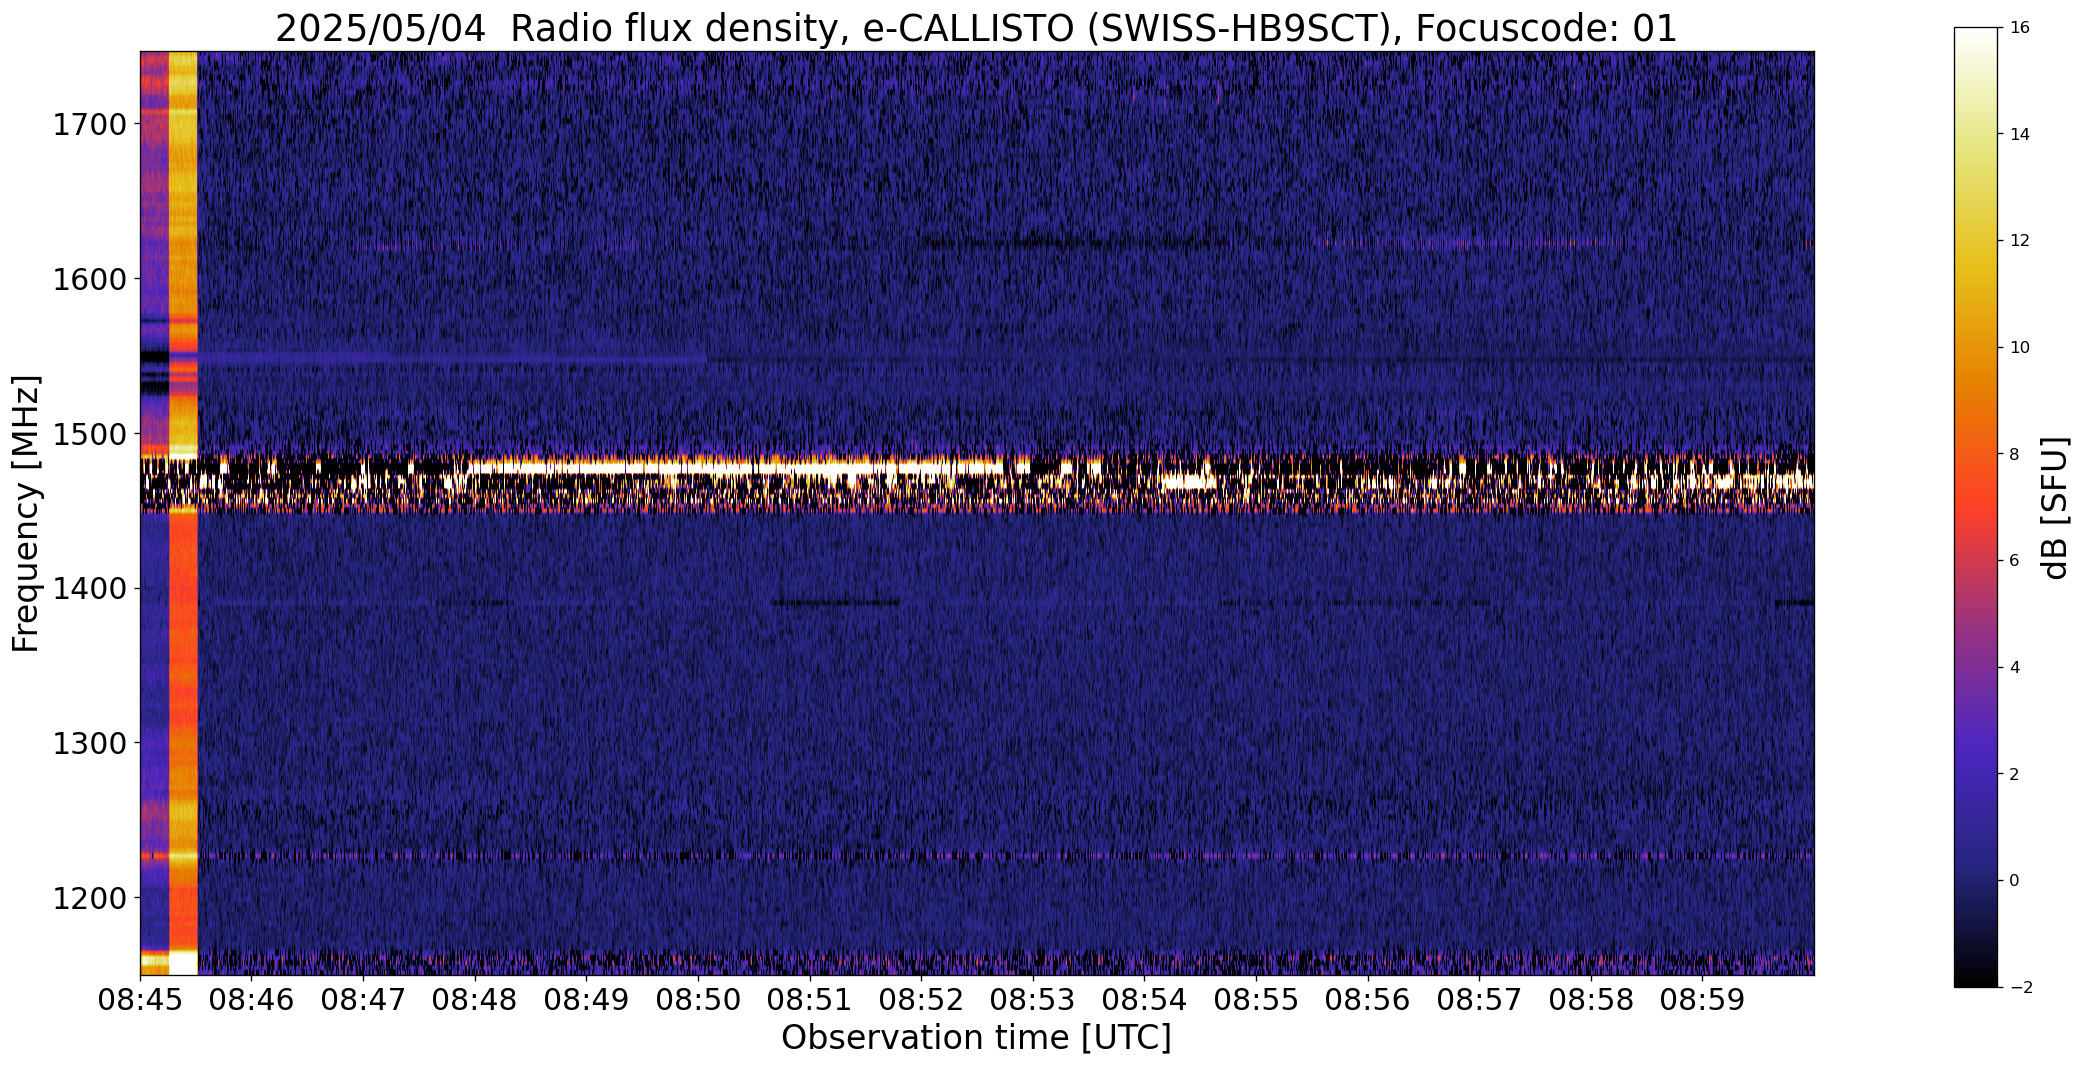Click the 08:49 time tick label
The image size is (2085, 1067).
(x=587, y=1000)
